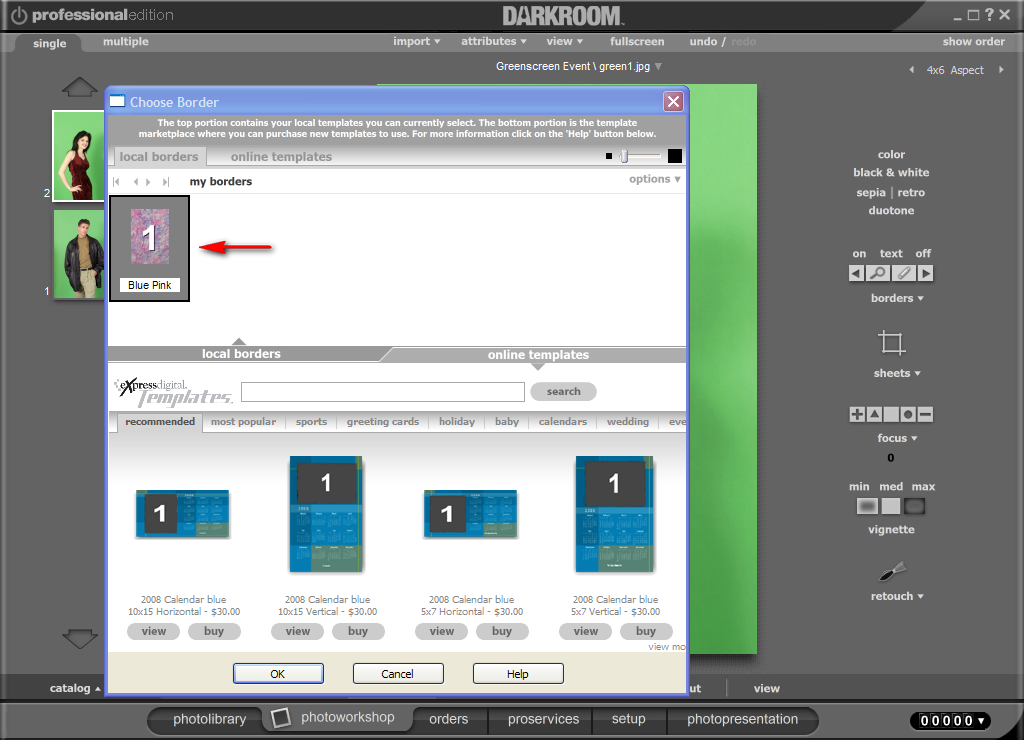Go to first page of my borders

(116, 182)
